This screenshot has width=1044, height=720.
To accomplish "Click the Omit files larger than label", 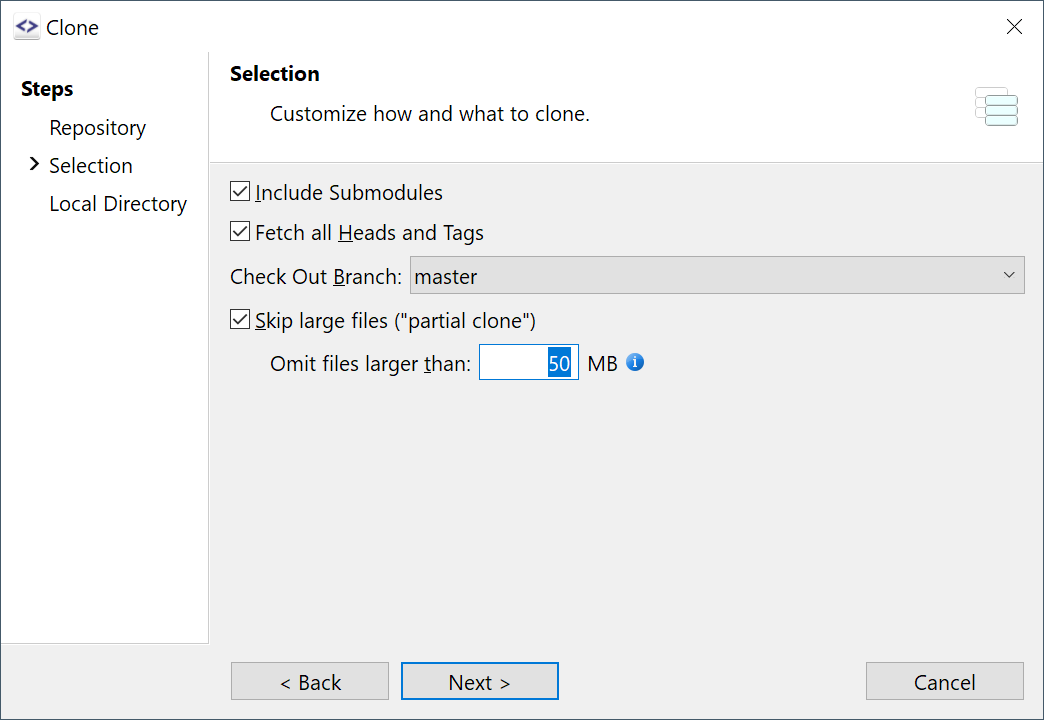I will [369, 364].
